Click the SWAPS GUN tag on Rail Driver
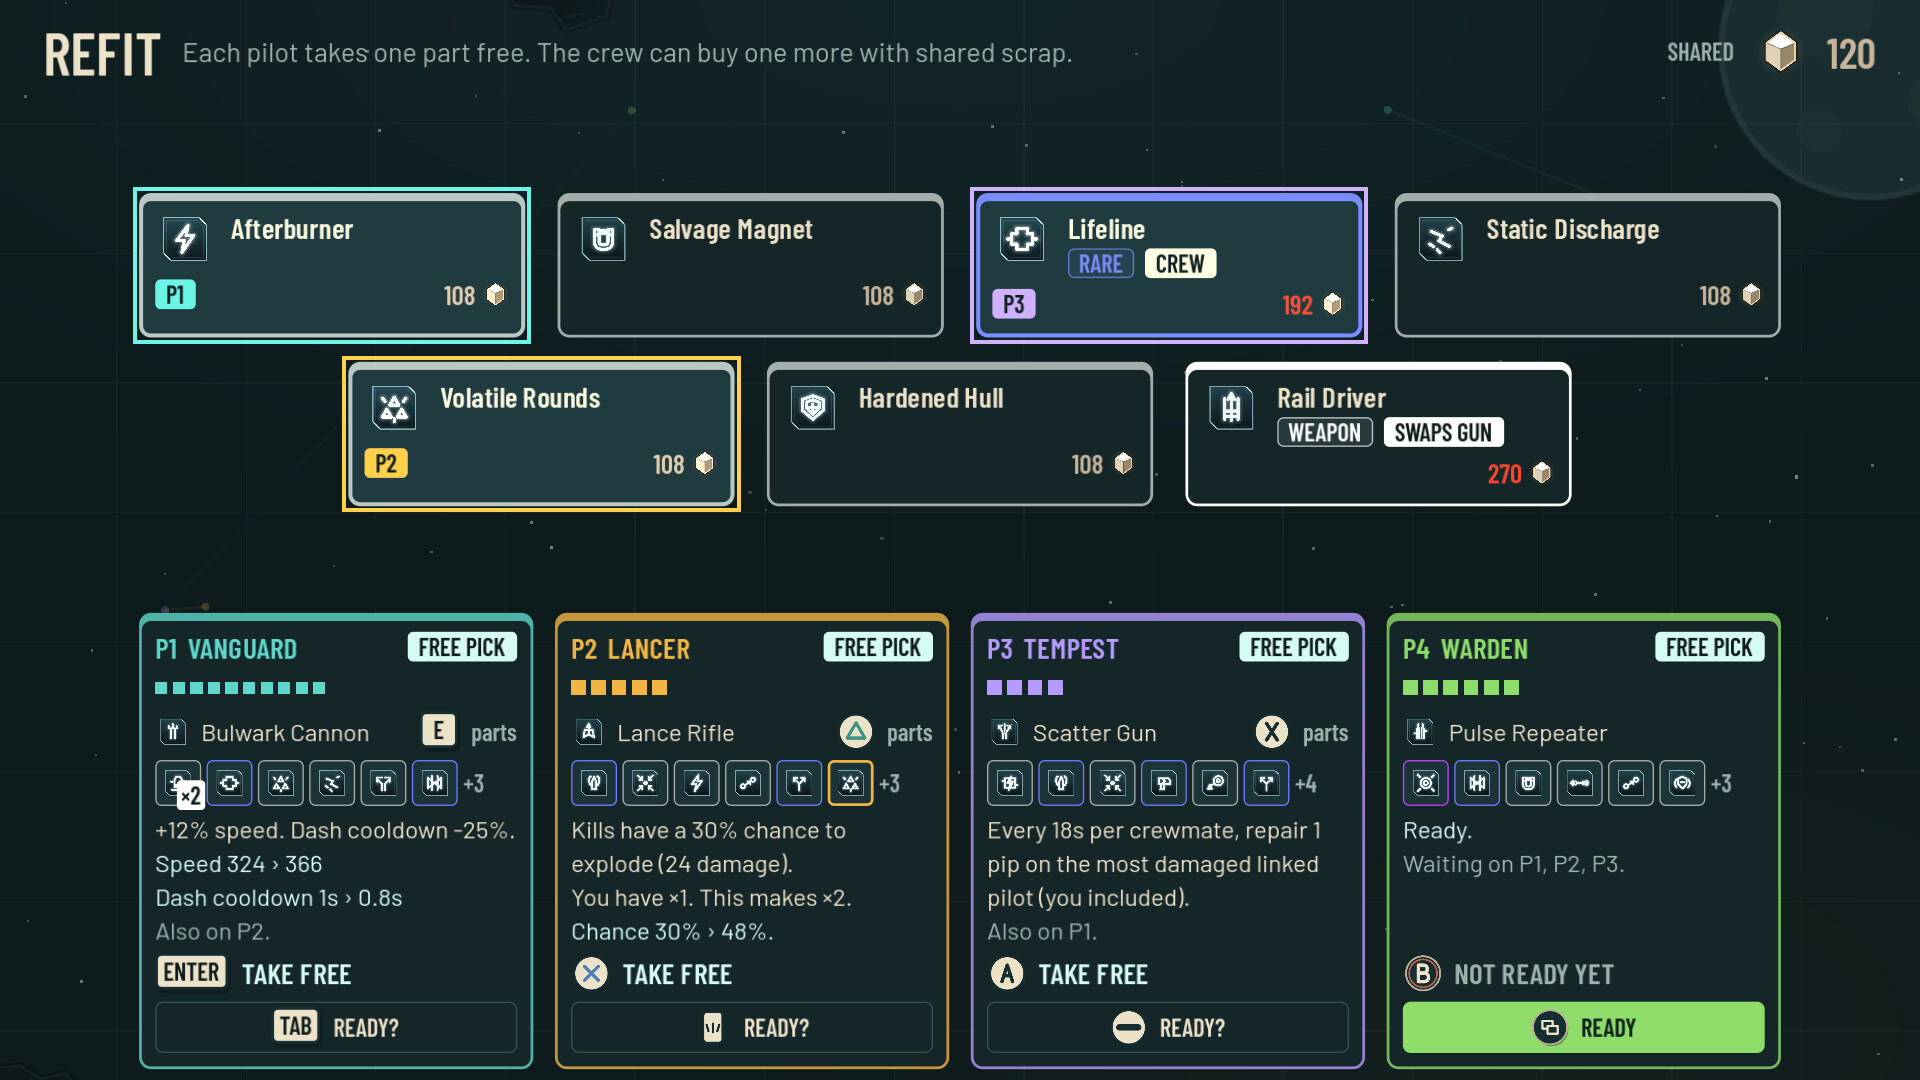The width and height of the screenshot is (1920, 1080). (1444, 433)
